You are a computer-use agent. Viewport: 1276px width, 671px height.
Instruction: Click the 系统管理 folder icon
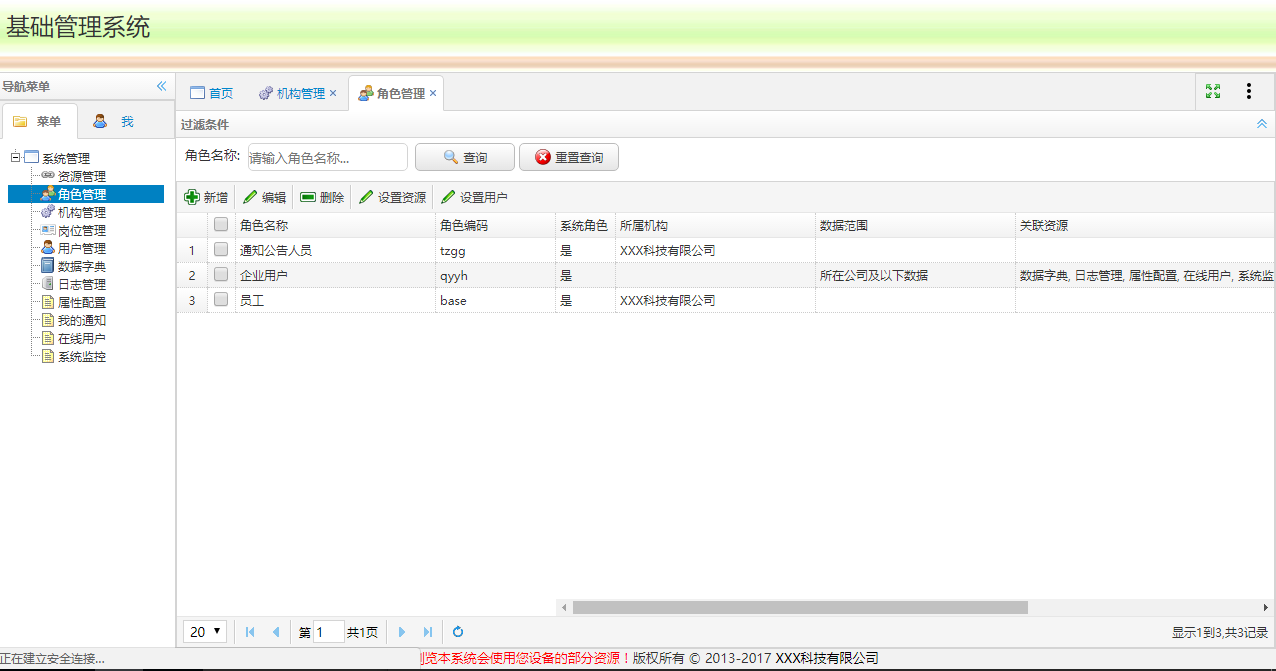[31, 157]
